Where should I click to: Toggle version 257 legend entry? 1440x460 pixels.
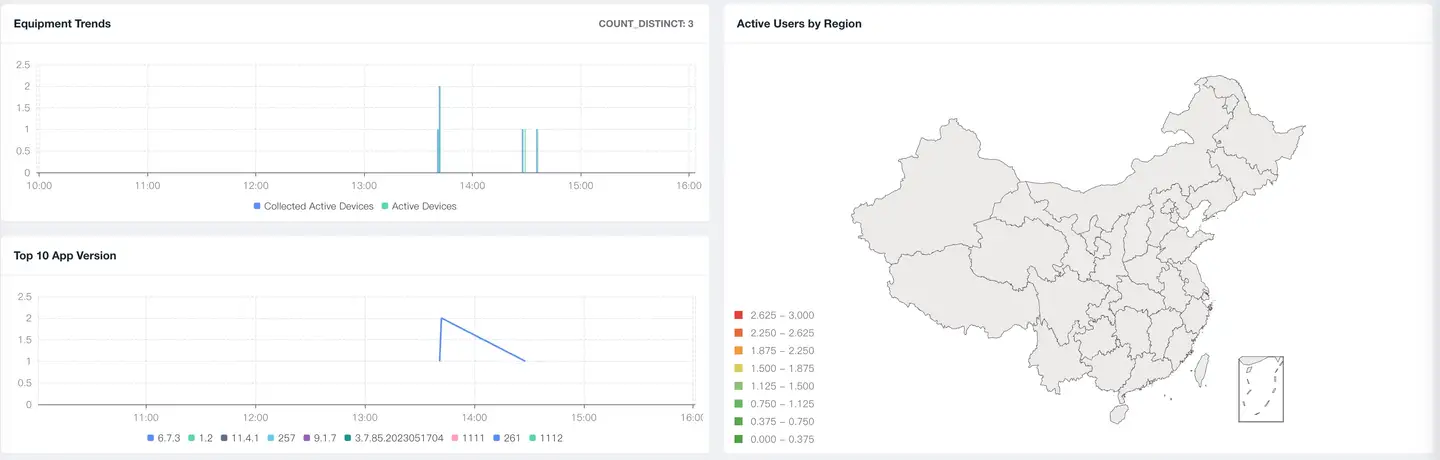(282, 438)
